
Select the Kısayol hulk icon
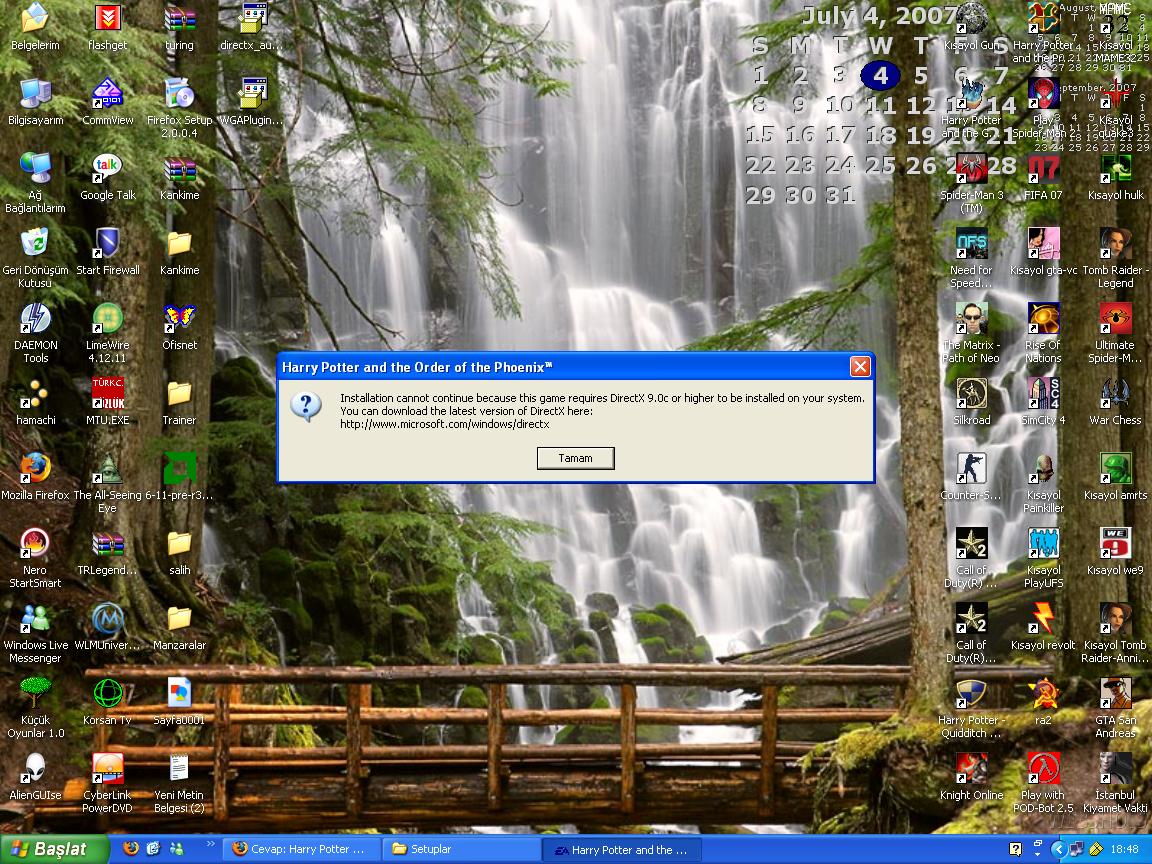pos(1115,177)
